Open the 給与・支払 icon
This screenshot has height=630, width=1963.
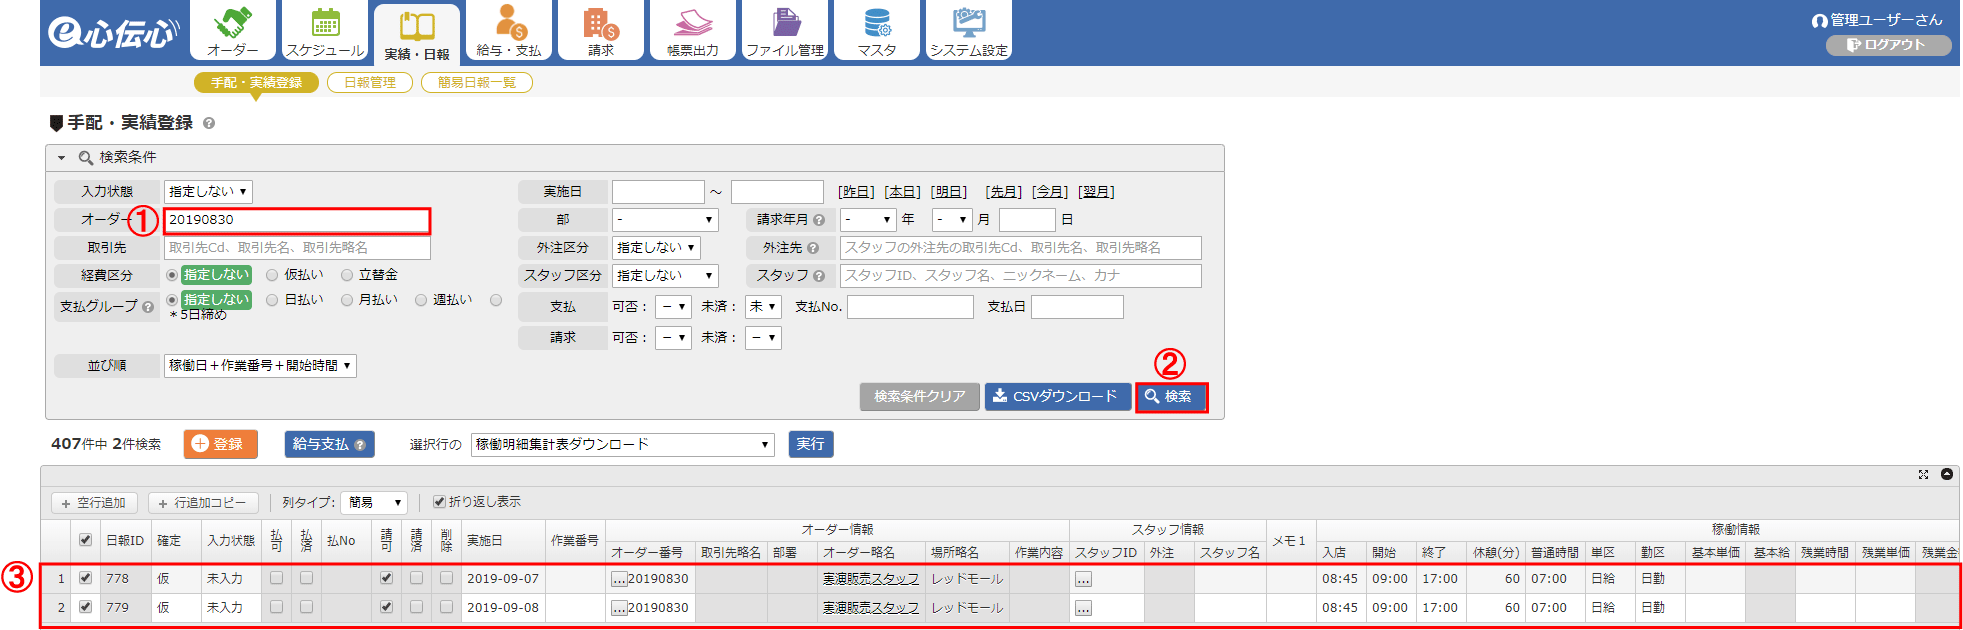tap(509, 30)
